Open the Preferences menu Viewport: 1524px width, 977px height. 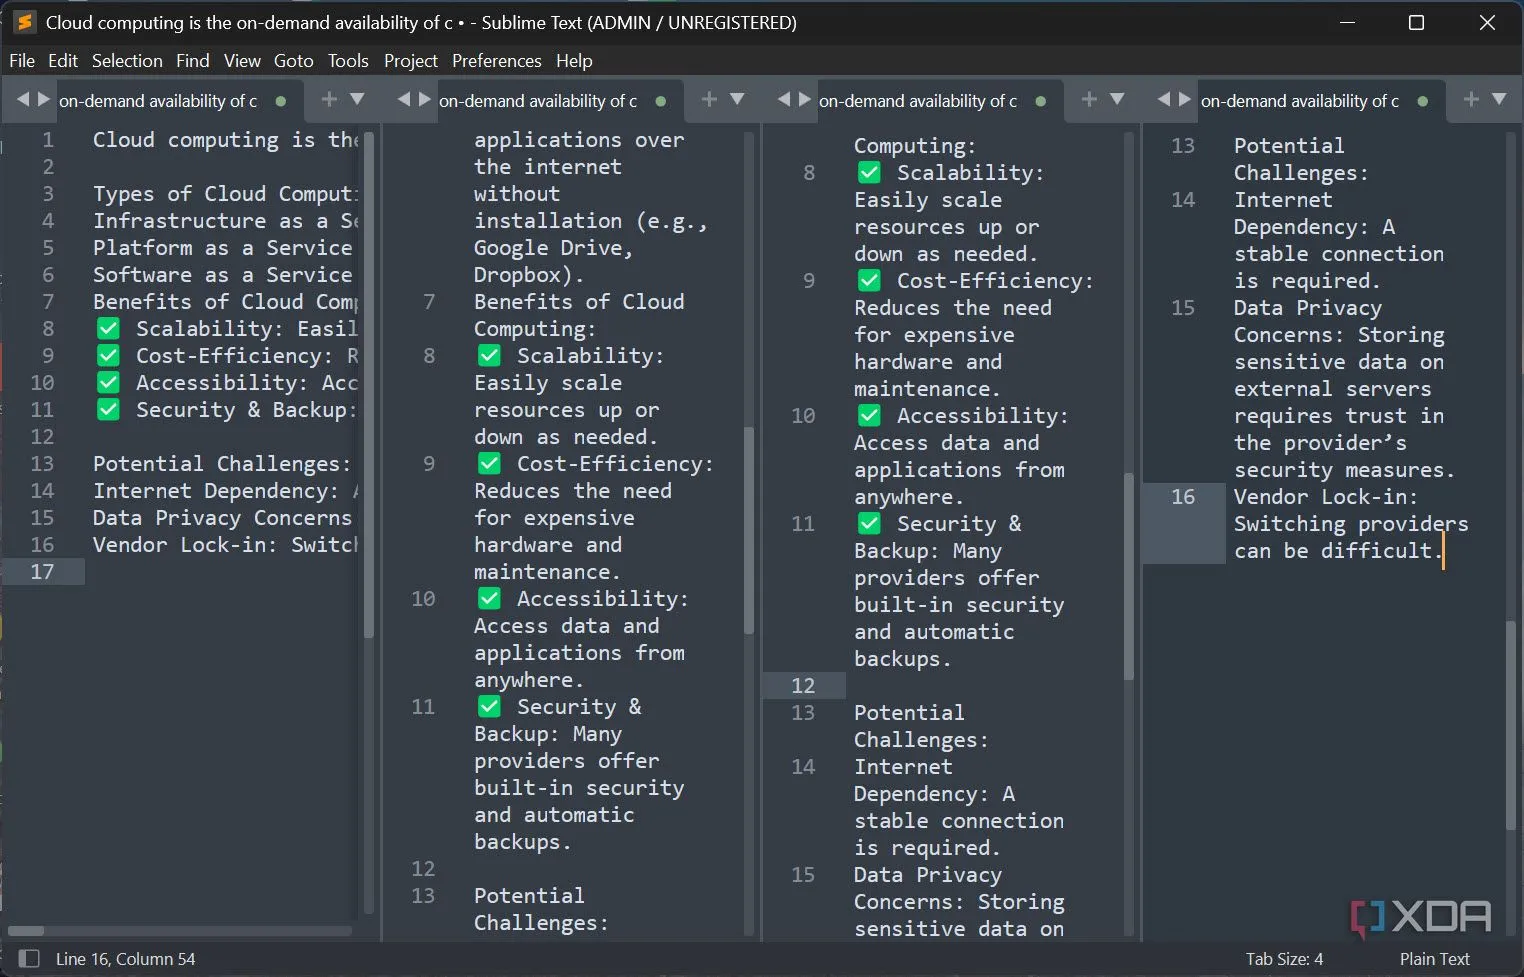pos(496,61)
